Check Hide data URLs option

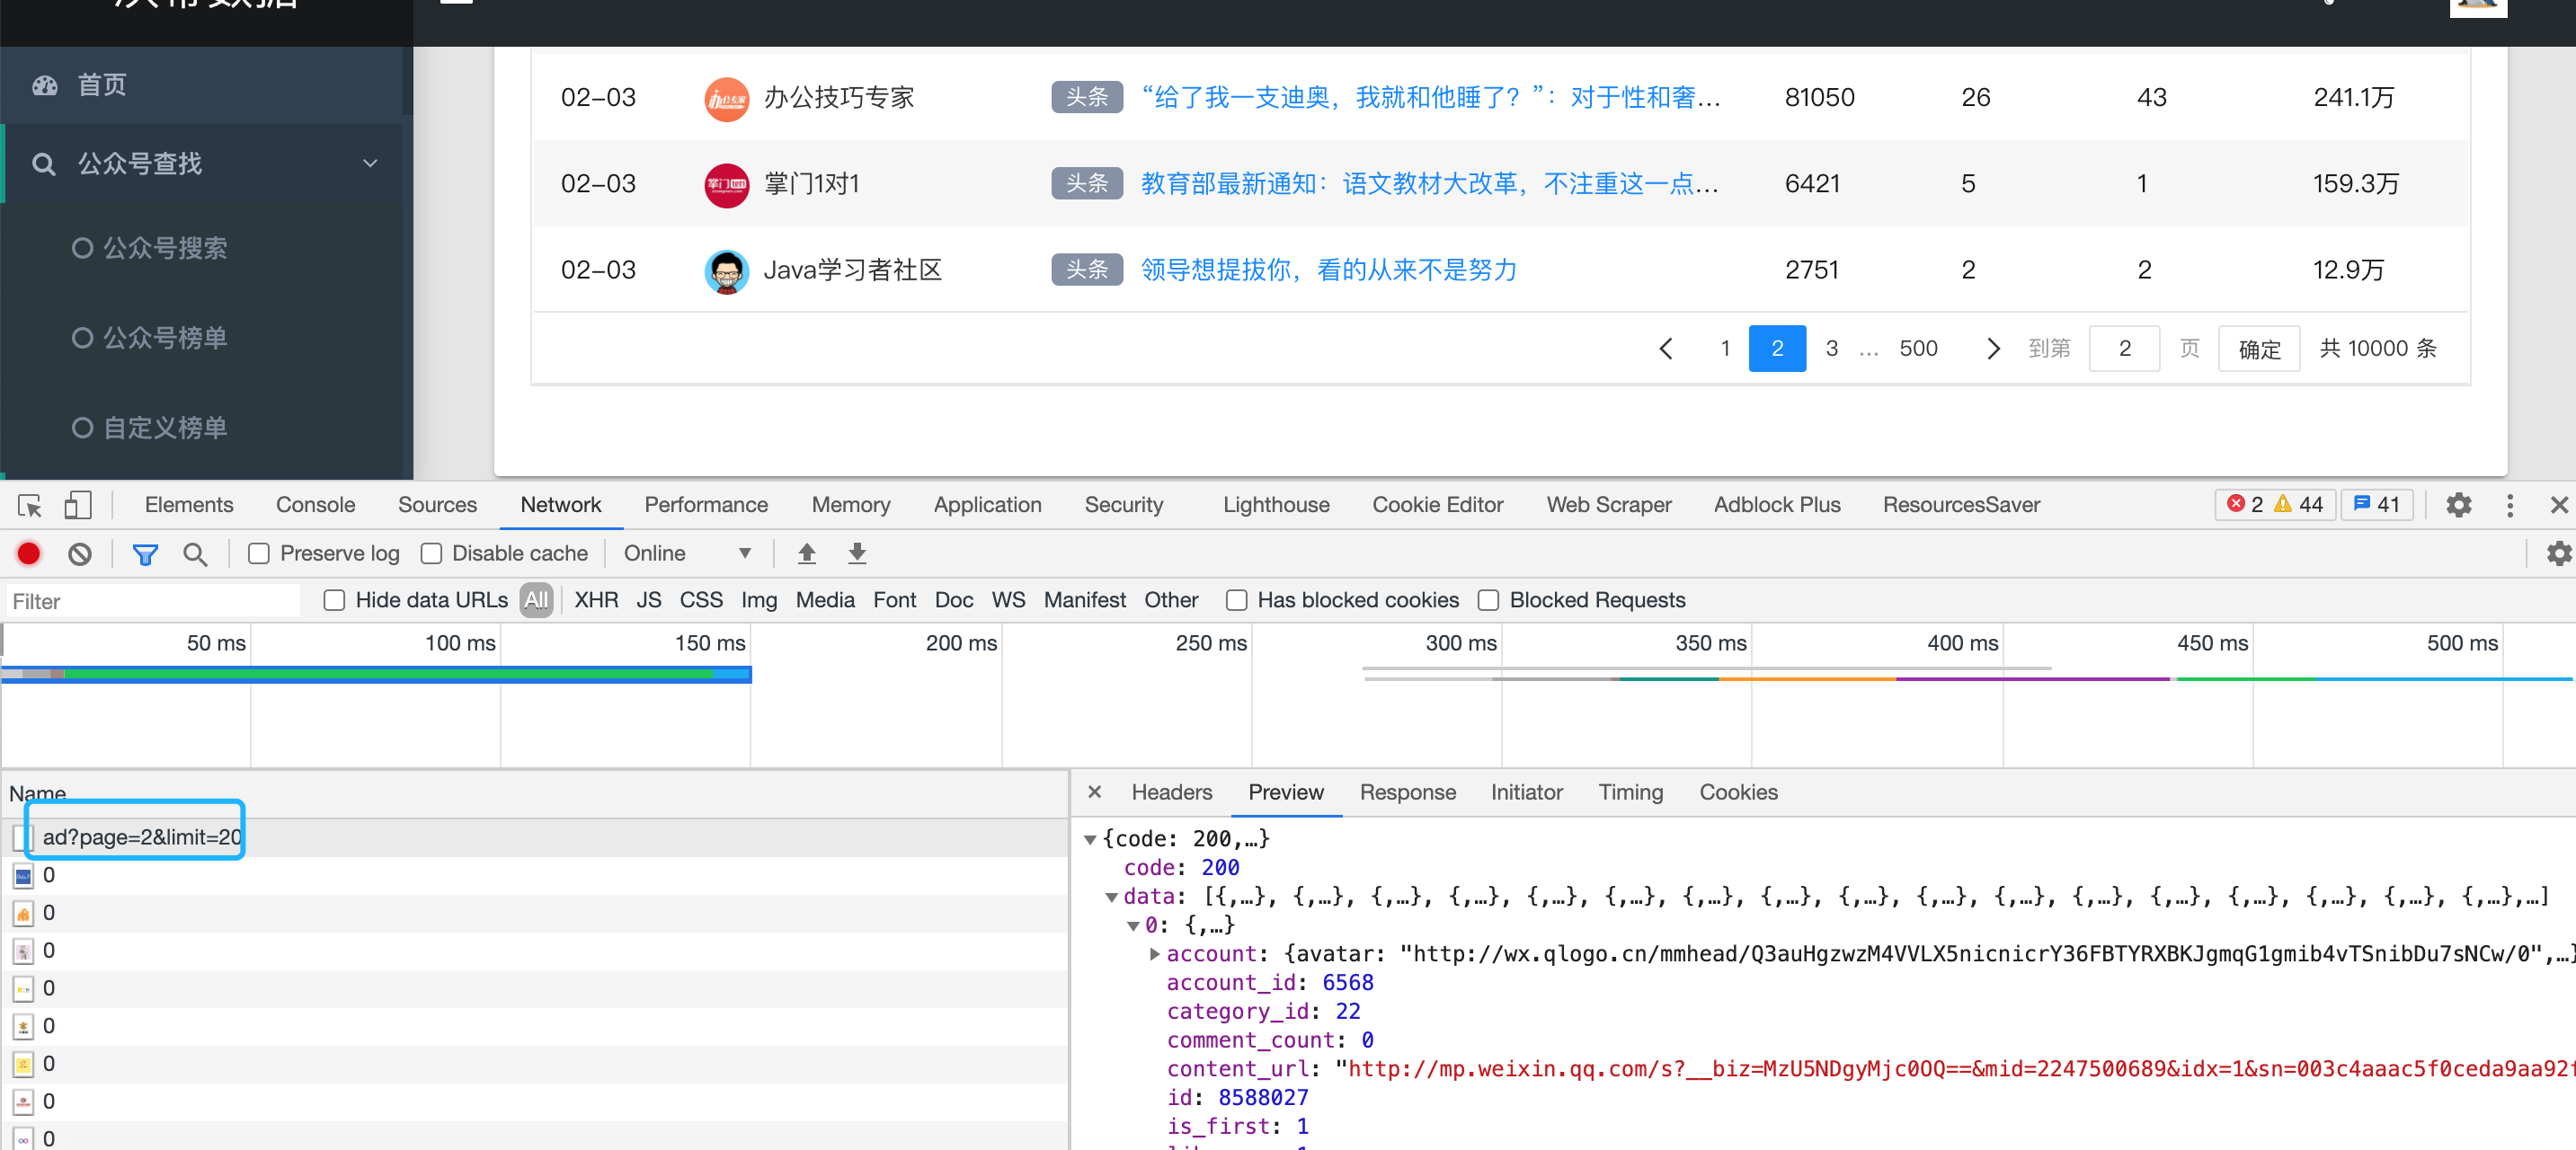[335, 600]
